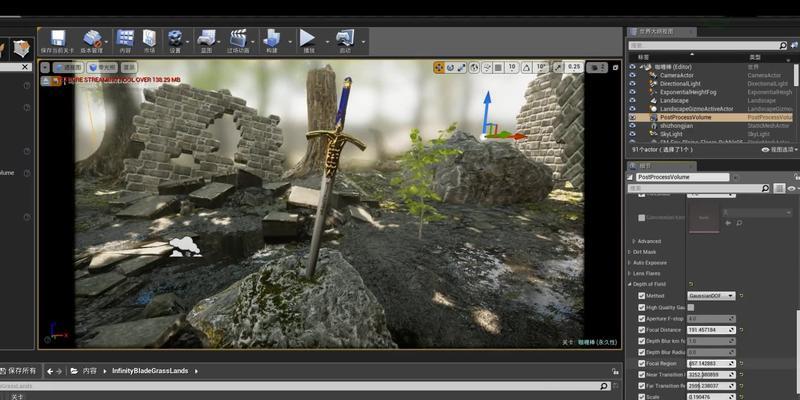
Task: Click the Focal Distance value field
Action: [x=711, y=330]
